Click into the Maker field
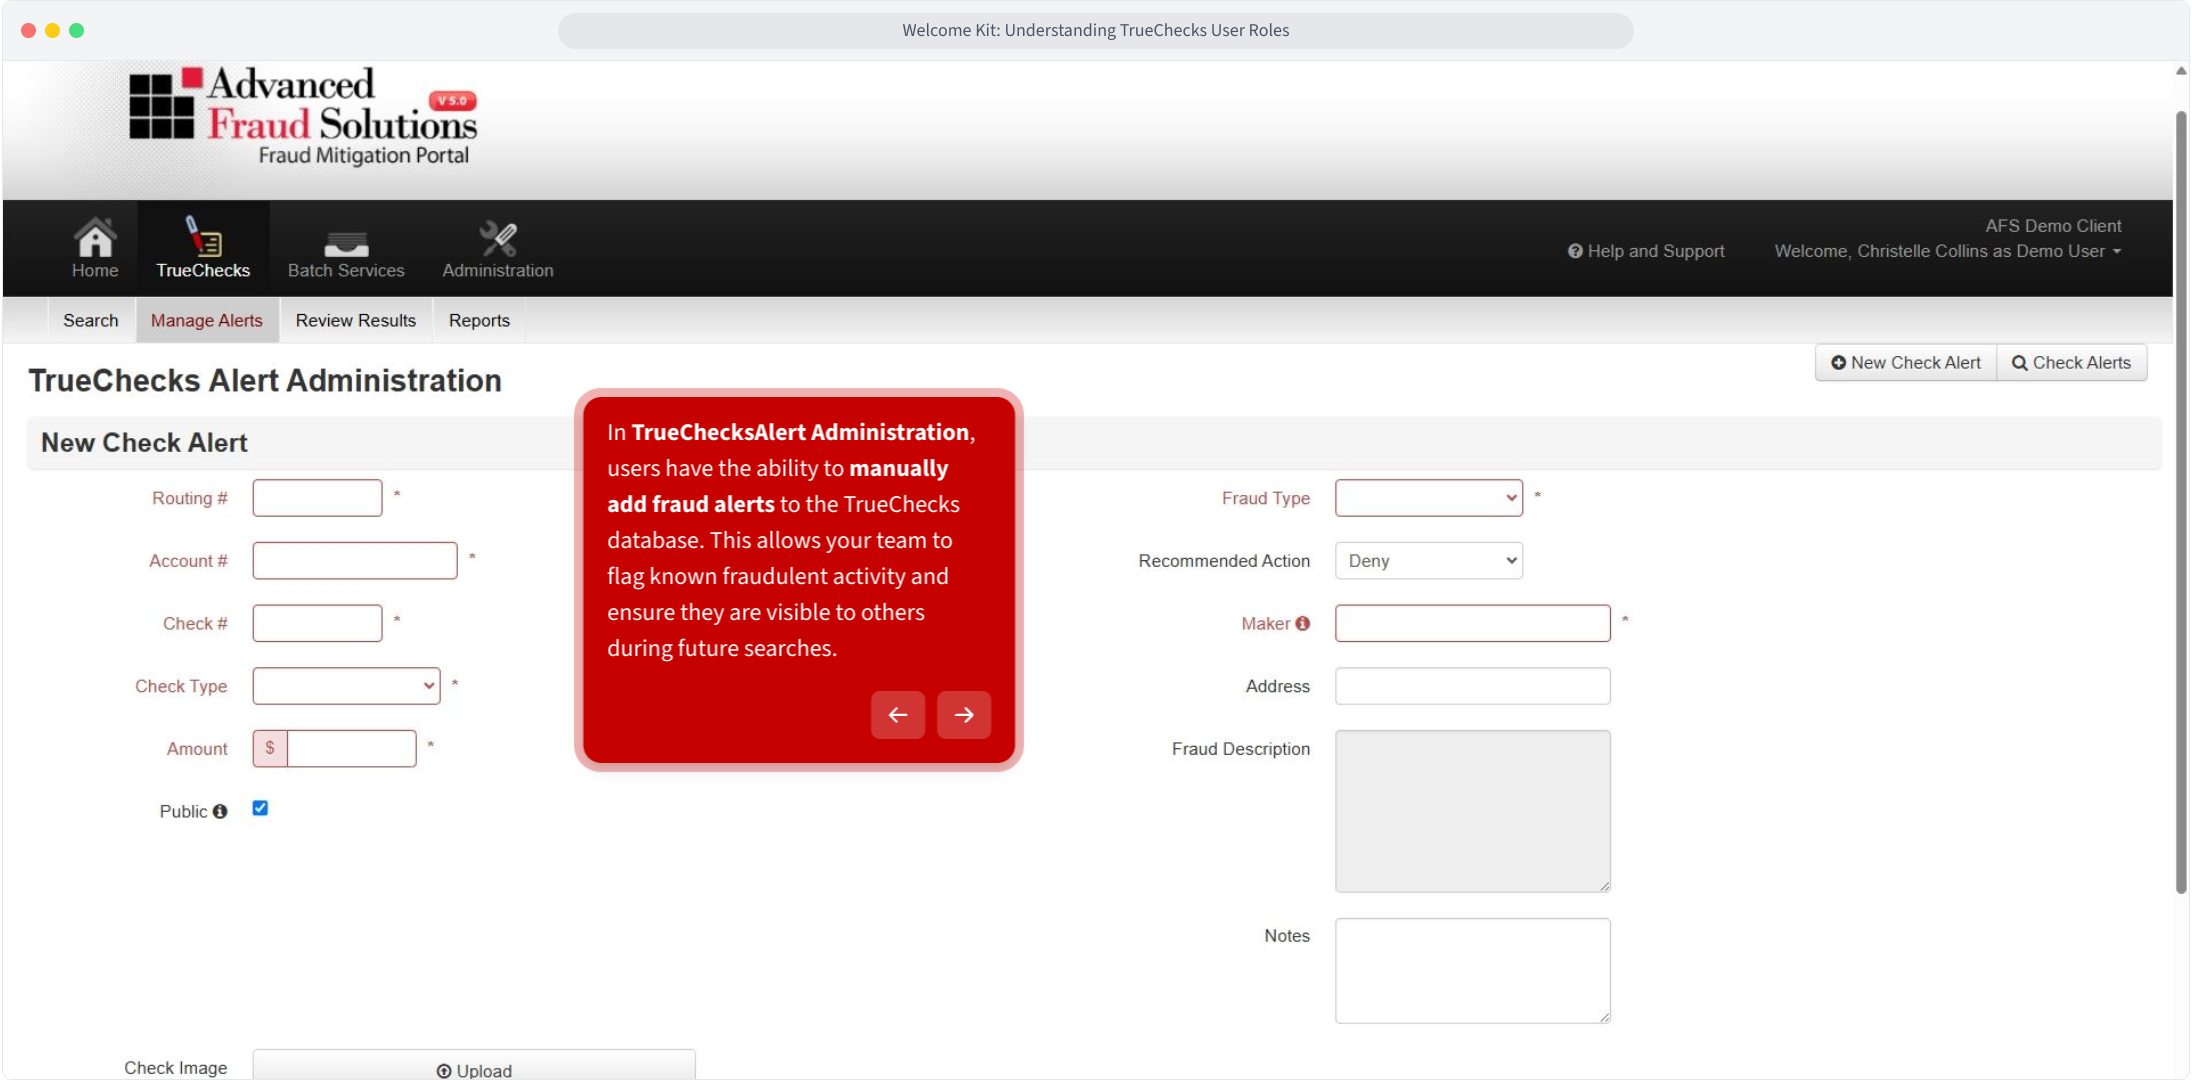Viewport: 2192px width, 1080px height. [x=1473, y=623]
